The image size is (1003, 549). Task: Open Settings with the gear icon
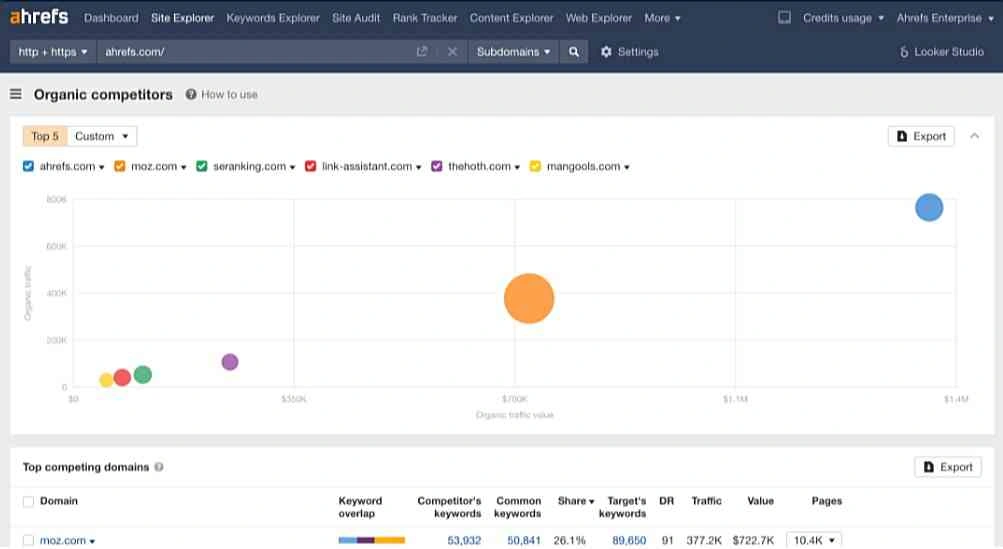coord(629,52)
